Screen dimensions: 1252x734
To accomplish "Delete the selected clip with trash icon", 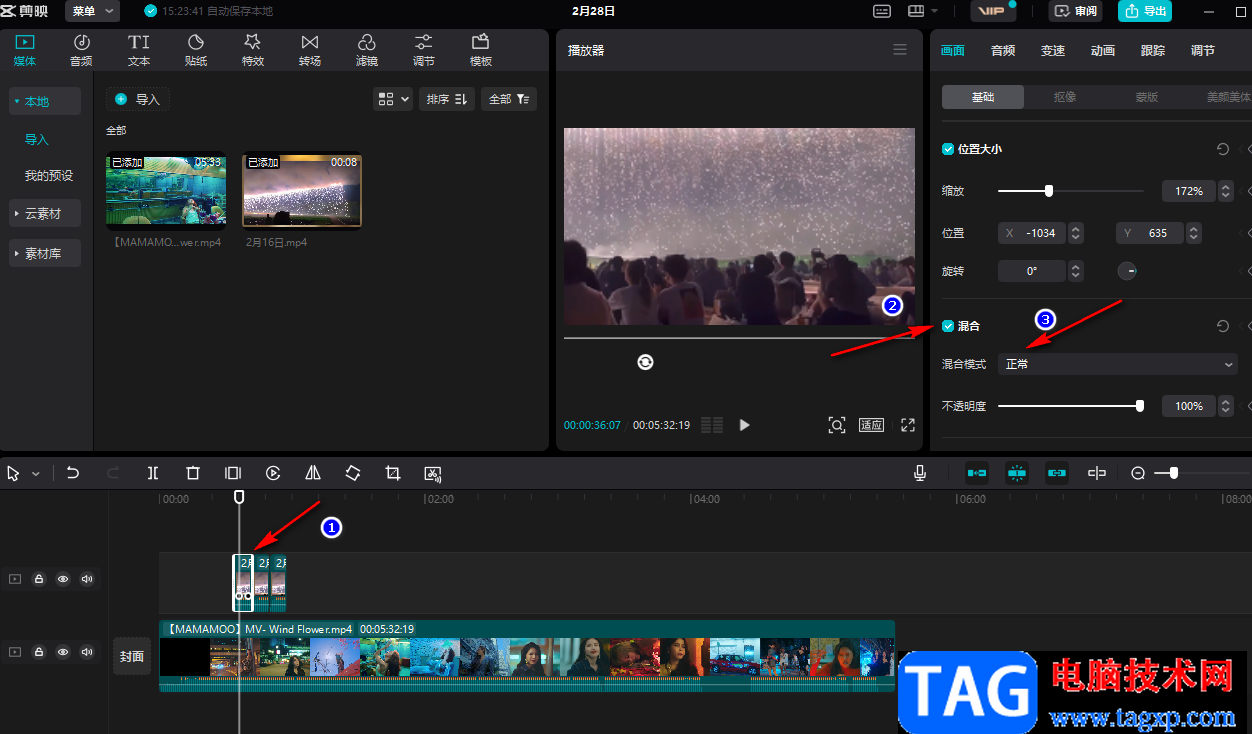I will pyautogui.click(x=193, y=473).
